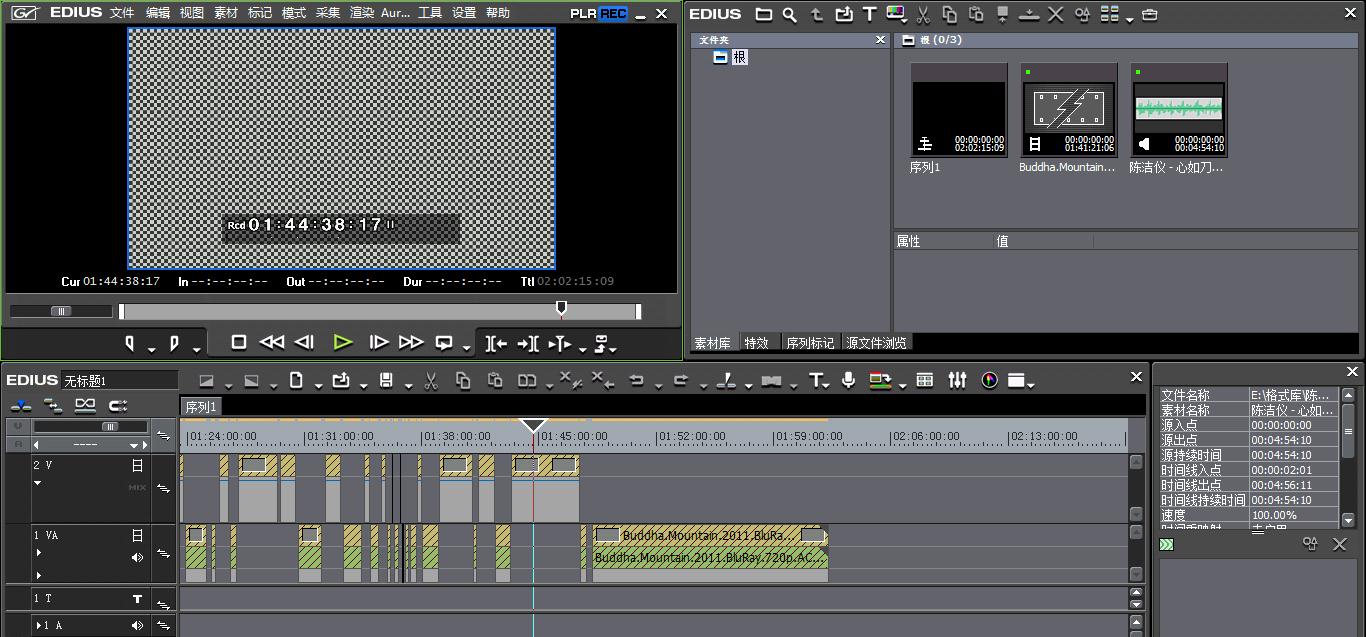Select the Buddha.Mountain clip thumbnail in bin

tap(1068, 110)
